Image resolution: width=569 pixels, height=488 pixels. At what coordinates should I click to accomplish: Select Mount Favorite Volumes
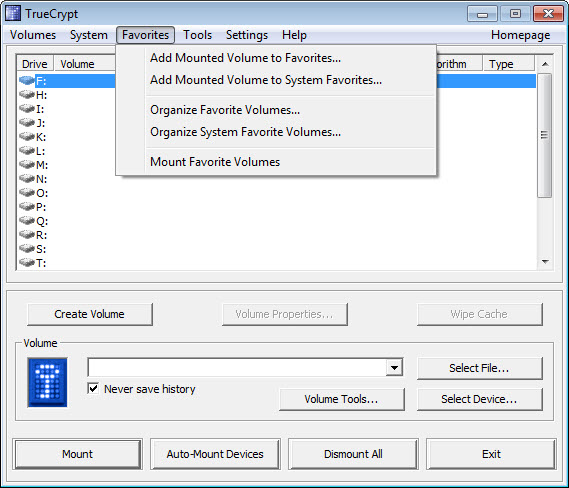pyautogui.click(x=276, y=161)
